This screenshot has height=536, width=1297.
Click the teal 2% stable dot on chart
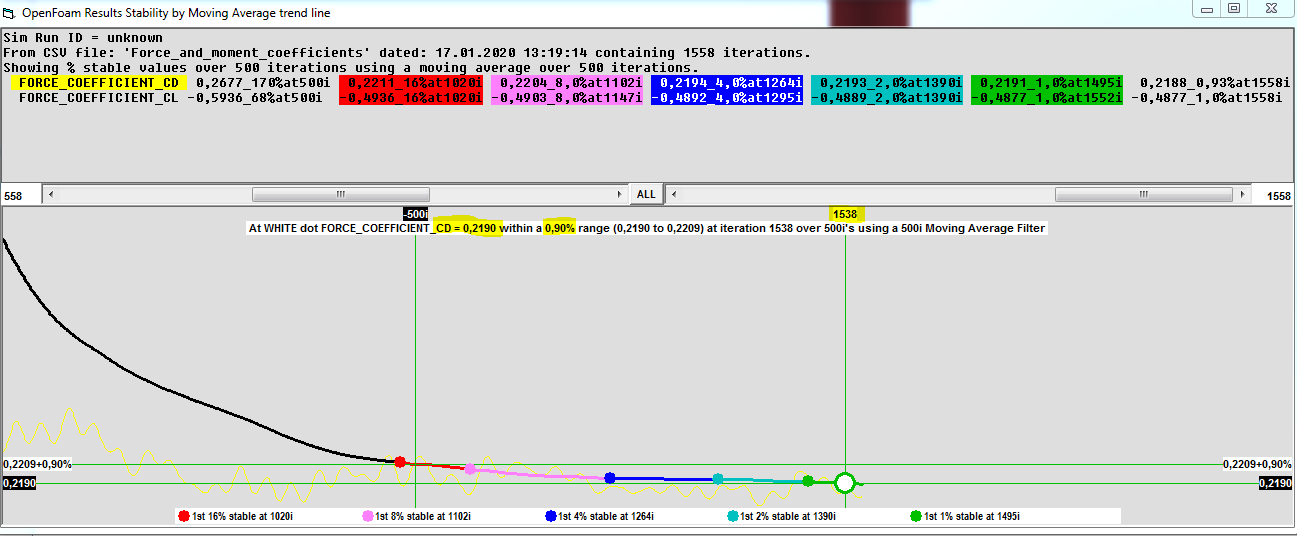(717, 480)
